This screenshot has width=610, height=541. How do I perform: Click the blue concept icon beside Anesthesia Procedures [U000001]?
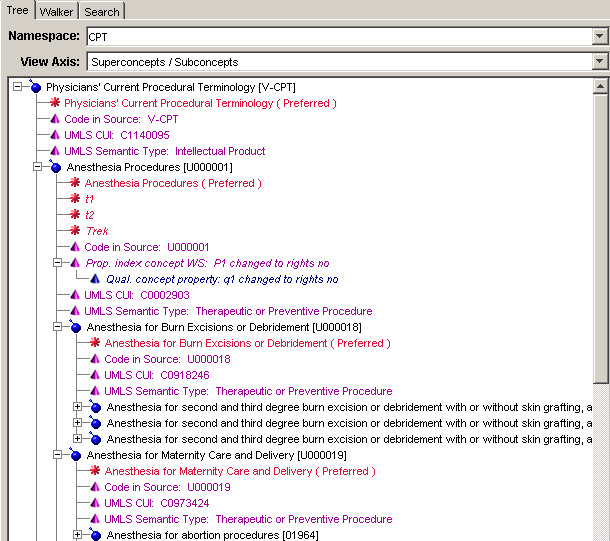coord(55,167)
